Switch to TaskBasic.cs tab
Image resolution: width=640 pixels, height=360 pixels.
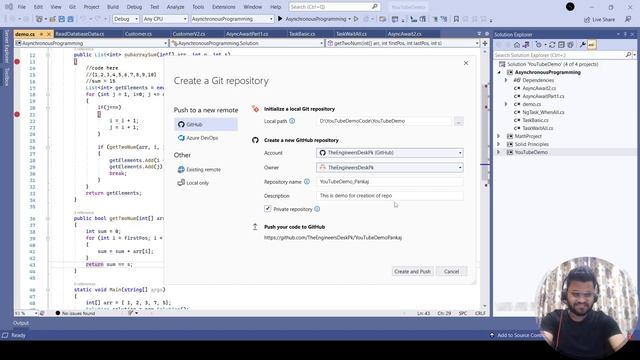[x=302, y=34]
